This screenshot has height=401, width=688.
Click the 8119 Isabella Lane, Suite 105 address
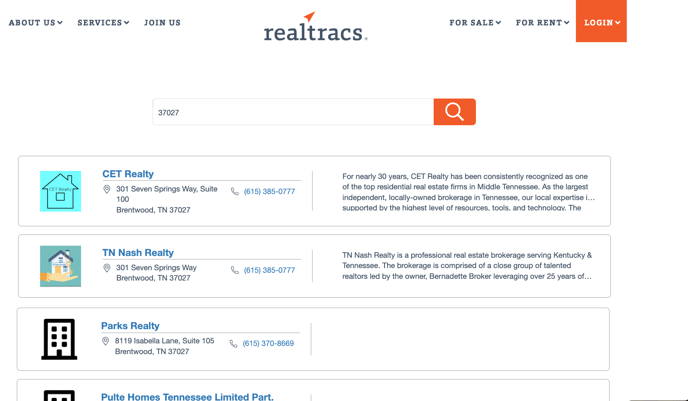165,346
